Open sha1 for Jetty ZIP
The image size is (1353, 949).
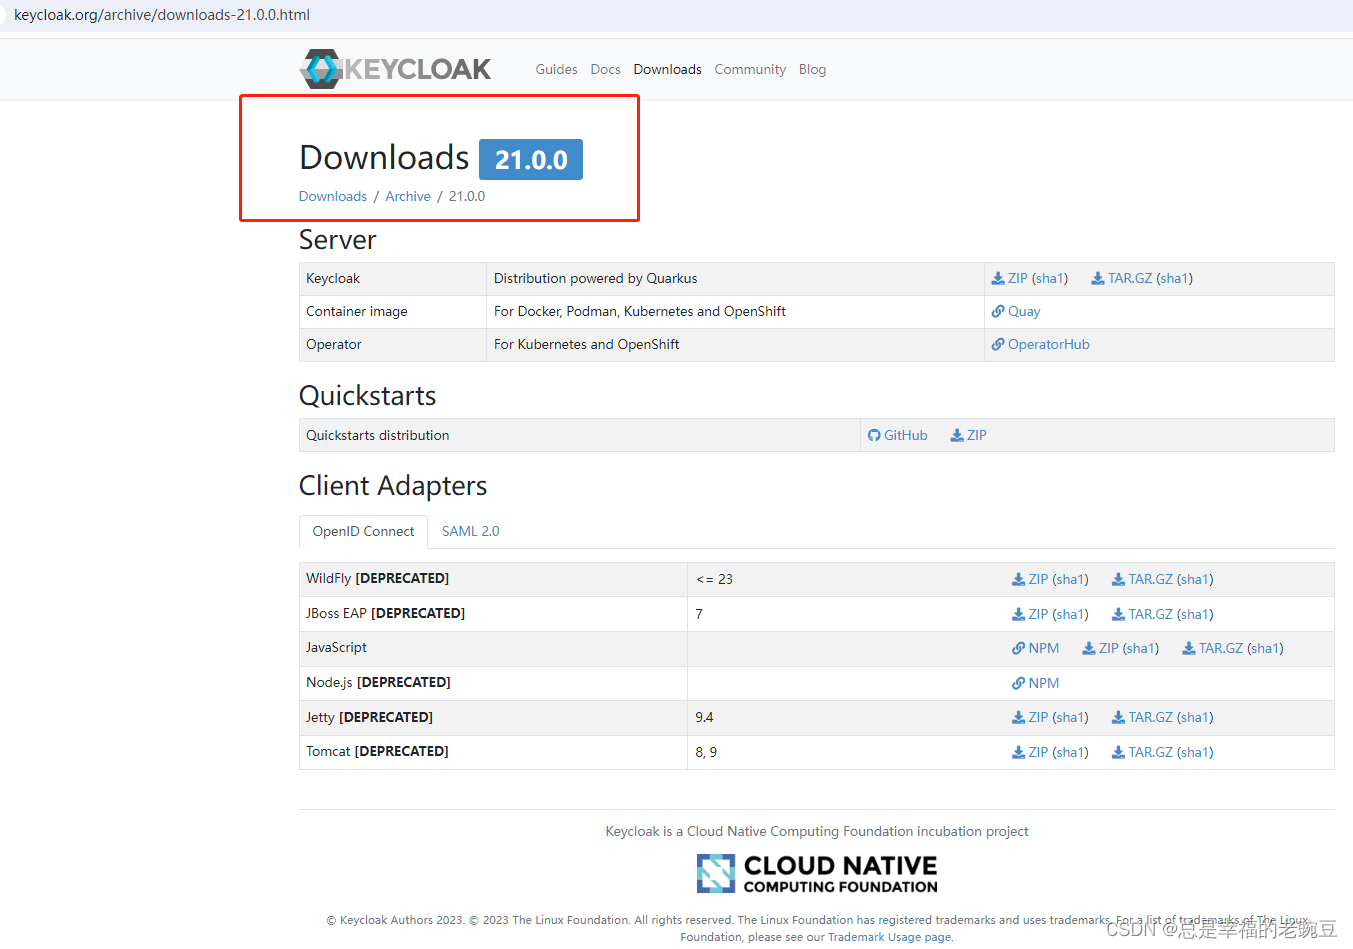tap(1070, 717)
